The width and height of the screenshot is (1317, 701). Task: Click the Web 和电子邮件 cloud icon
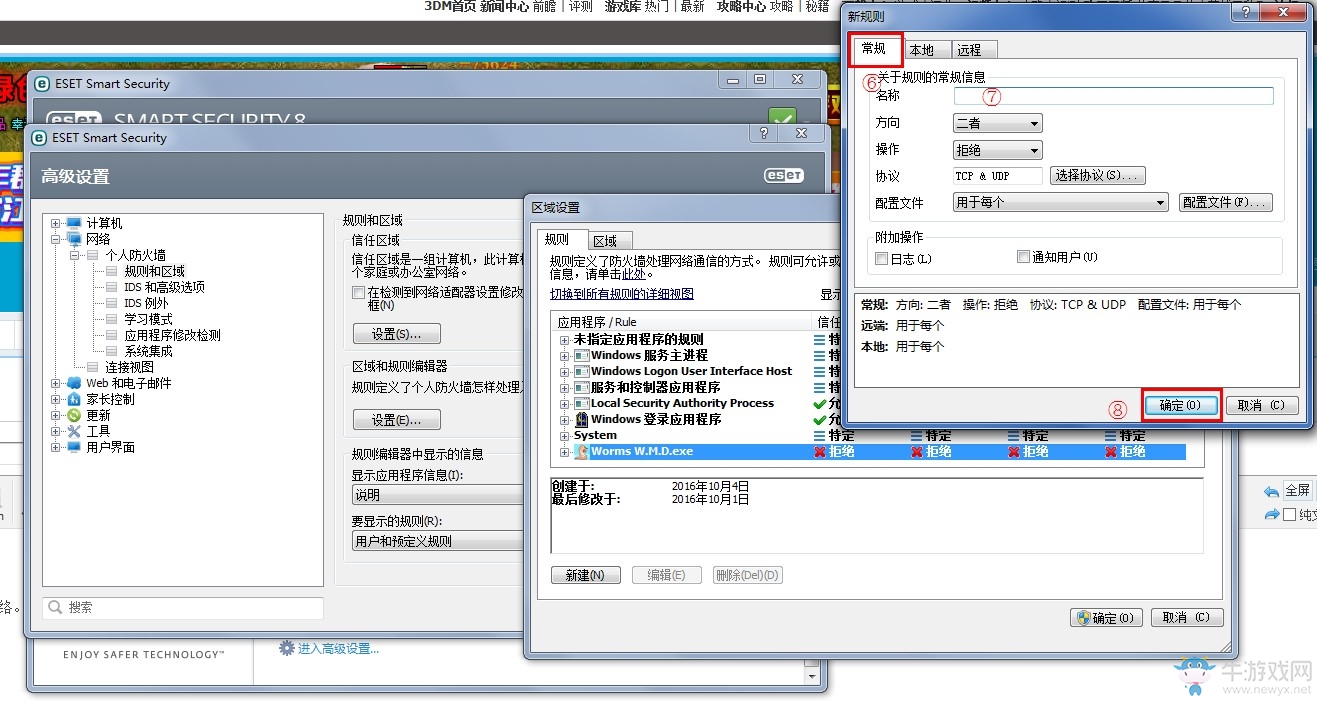tap(73, 383)
